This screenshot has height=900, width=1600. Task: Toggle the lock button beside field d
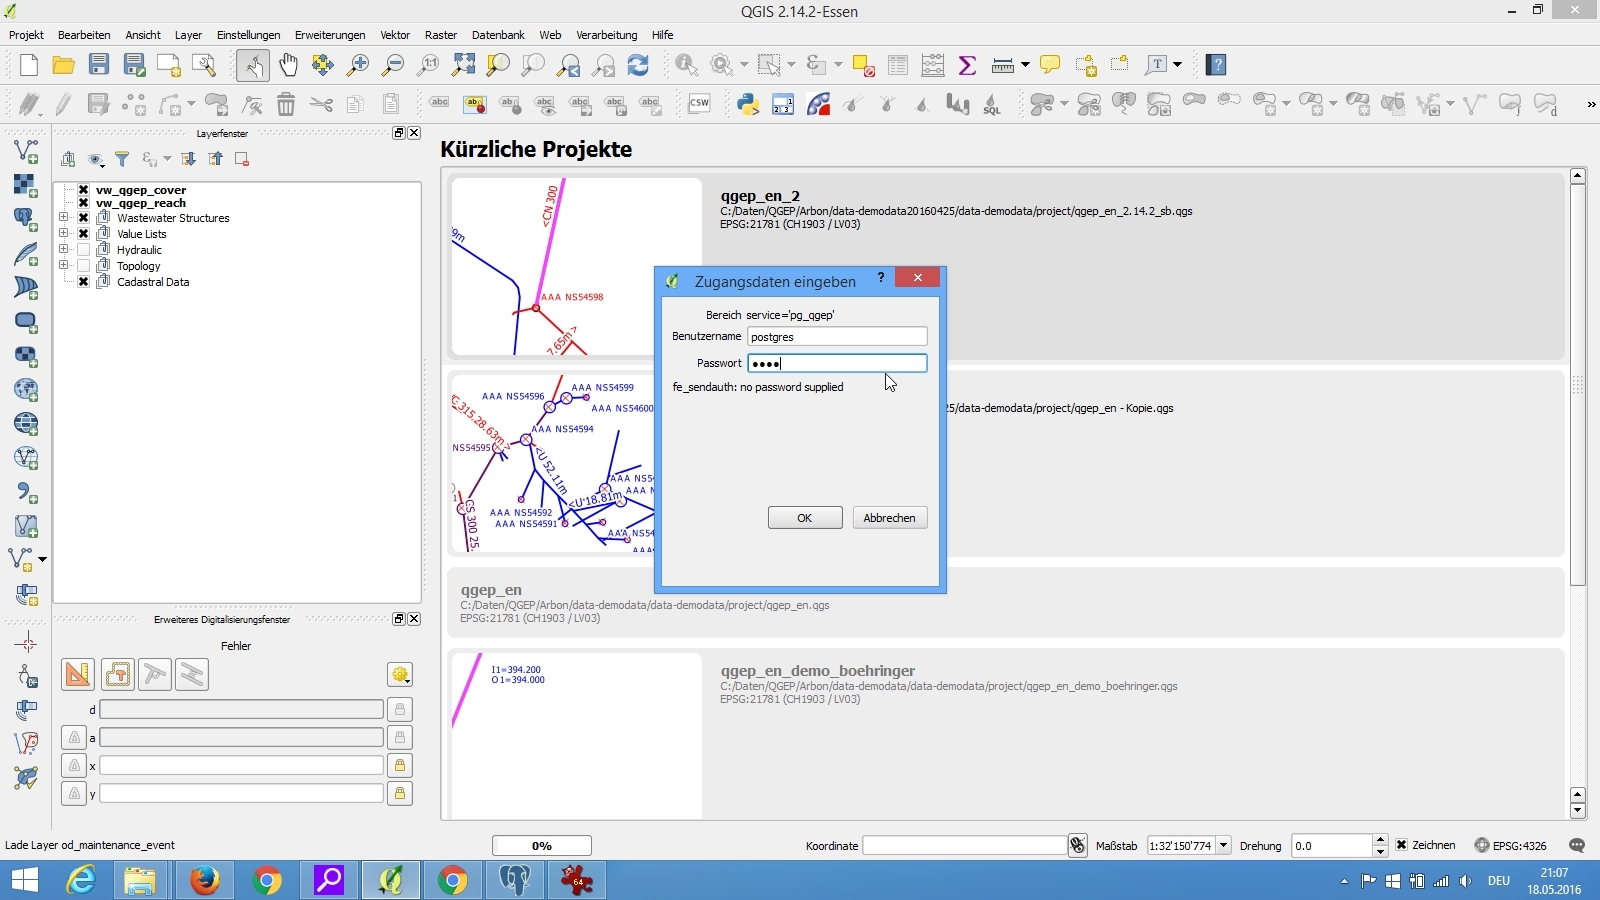pos(400,709)
